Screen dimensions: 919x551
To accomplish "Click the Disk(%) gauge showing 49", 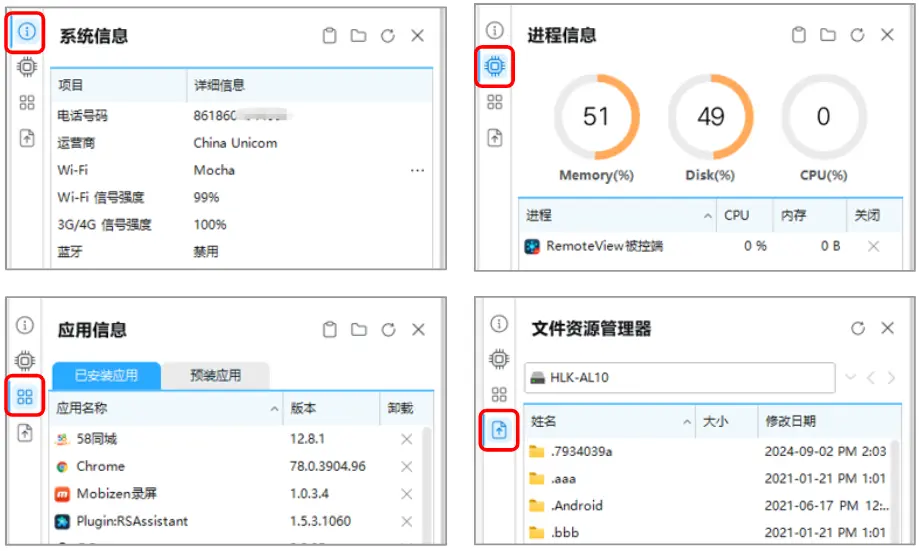I will pos(710,117).
